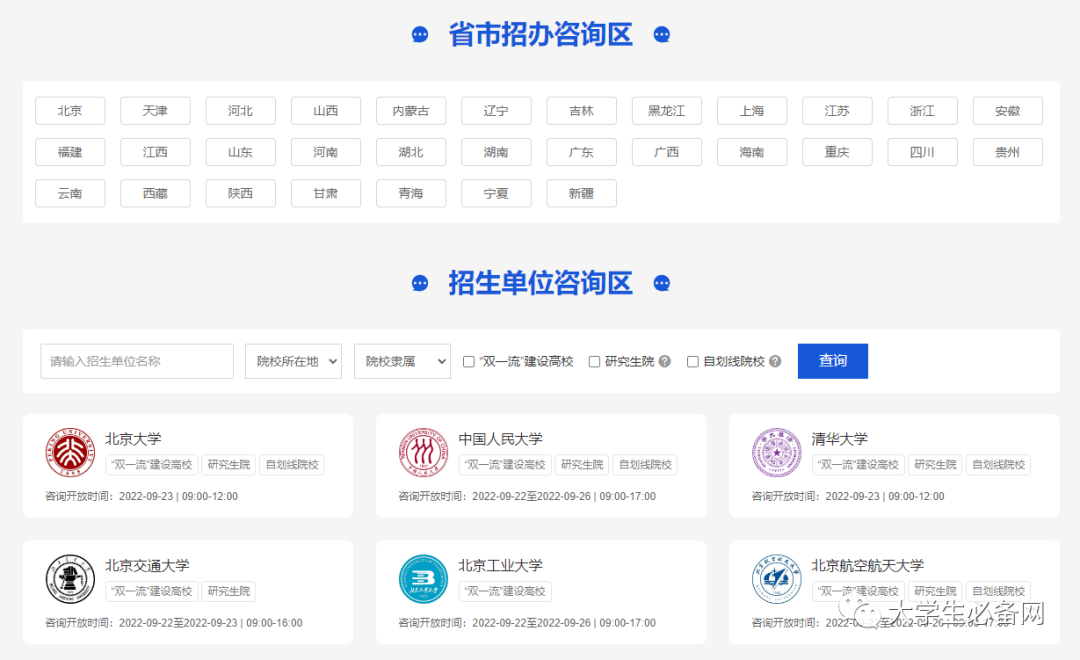Open the 吉林 province consultation
1080x660 pixels.
581,111
